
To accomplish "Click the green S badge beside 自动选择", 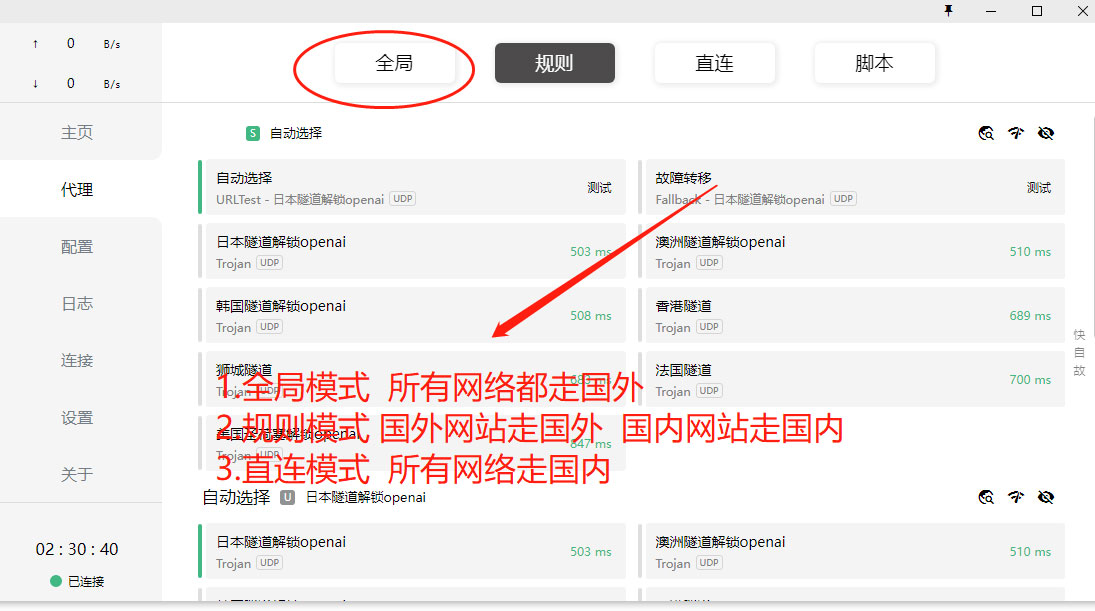I will click(x=253, y=133).
